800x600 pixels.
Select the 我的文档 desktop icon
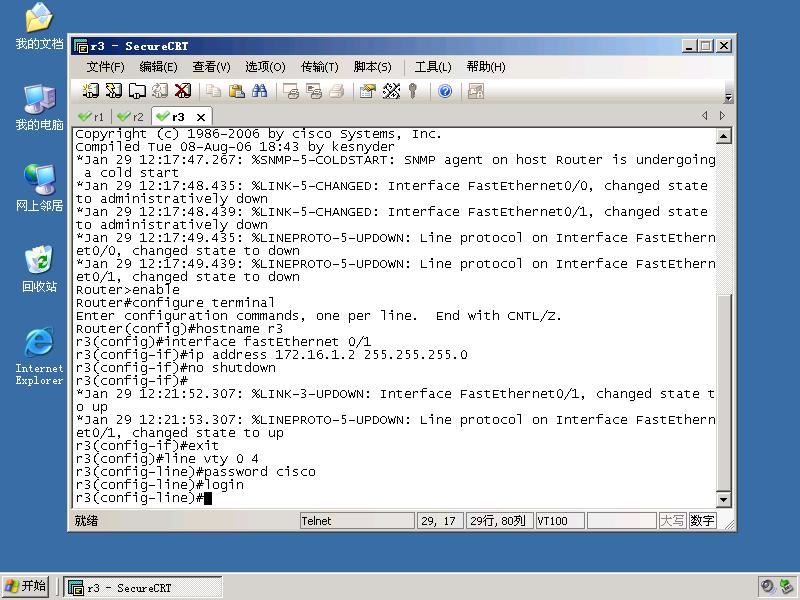39,26
